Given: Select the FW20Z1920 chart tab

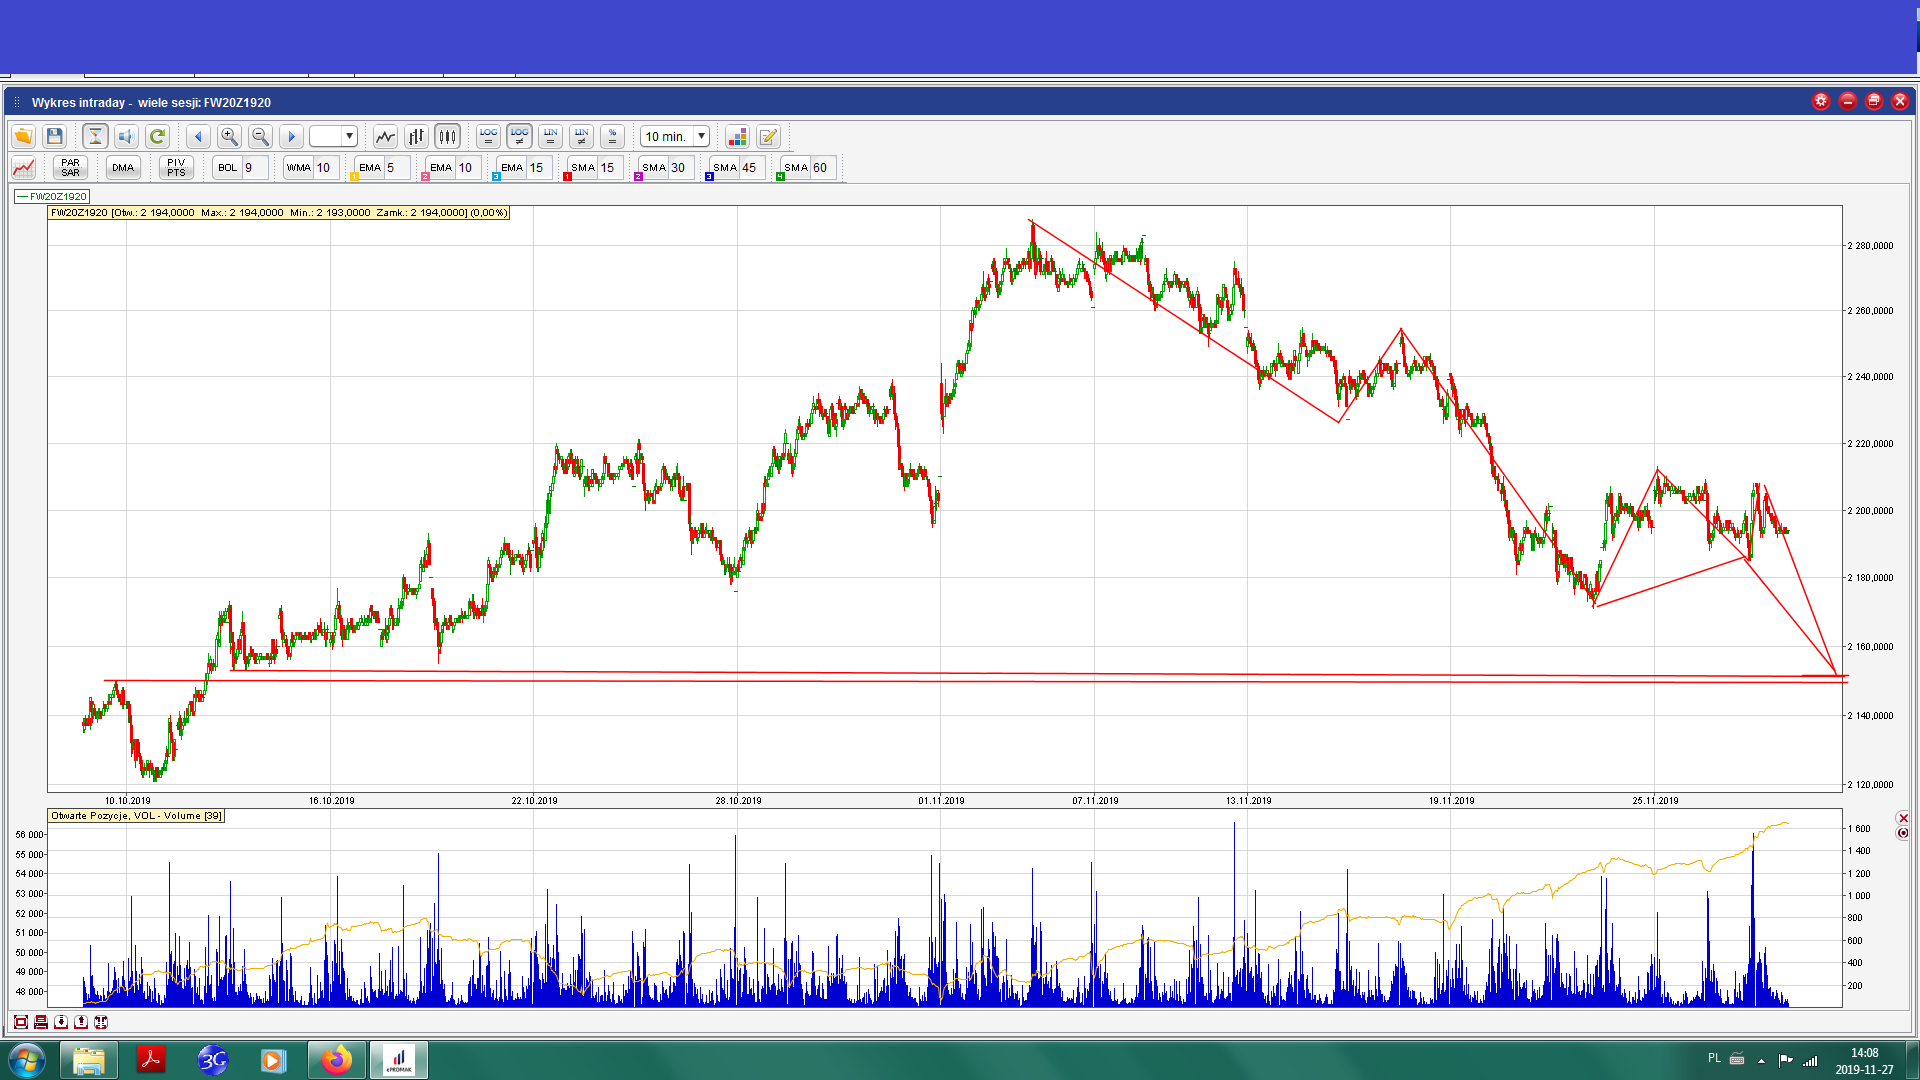Looking at the screenshot, I should pyautogui.click(x=52, y=196).
